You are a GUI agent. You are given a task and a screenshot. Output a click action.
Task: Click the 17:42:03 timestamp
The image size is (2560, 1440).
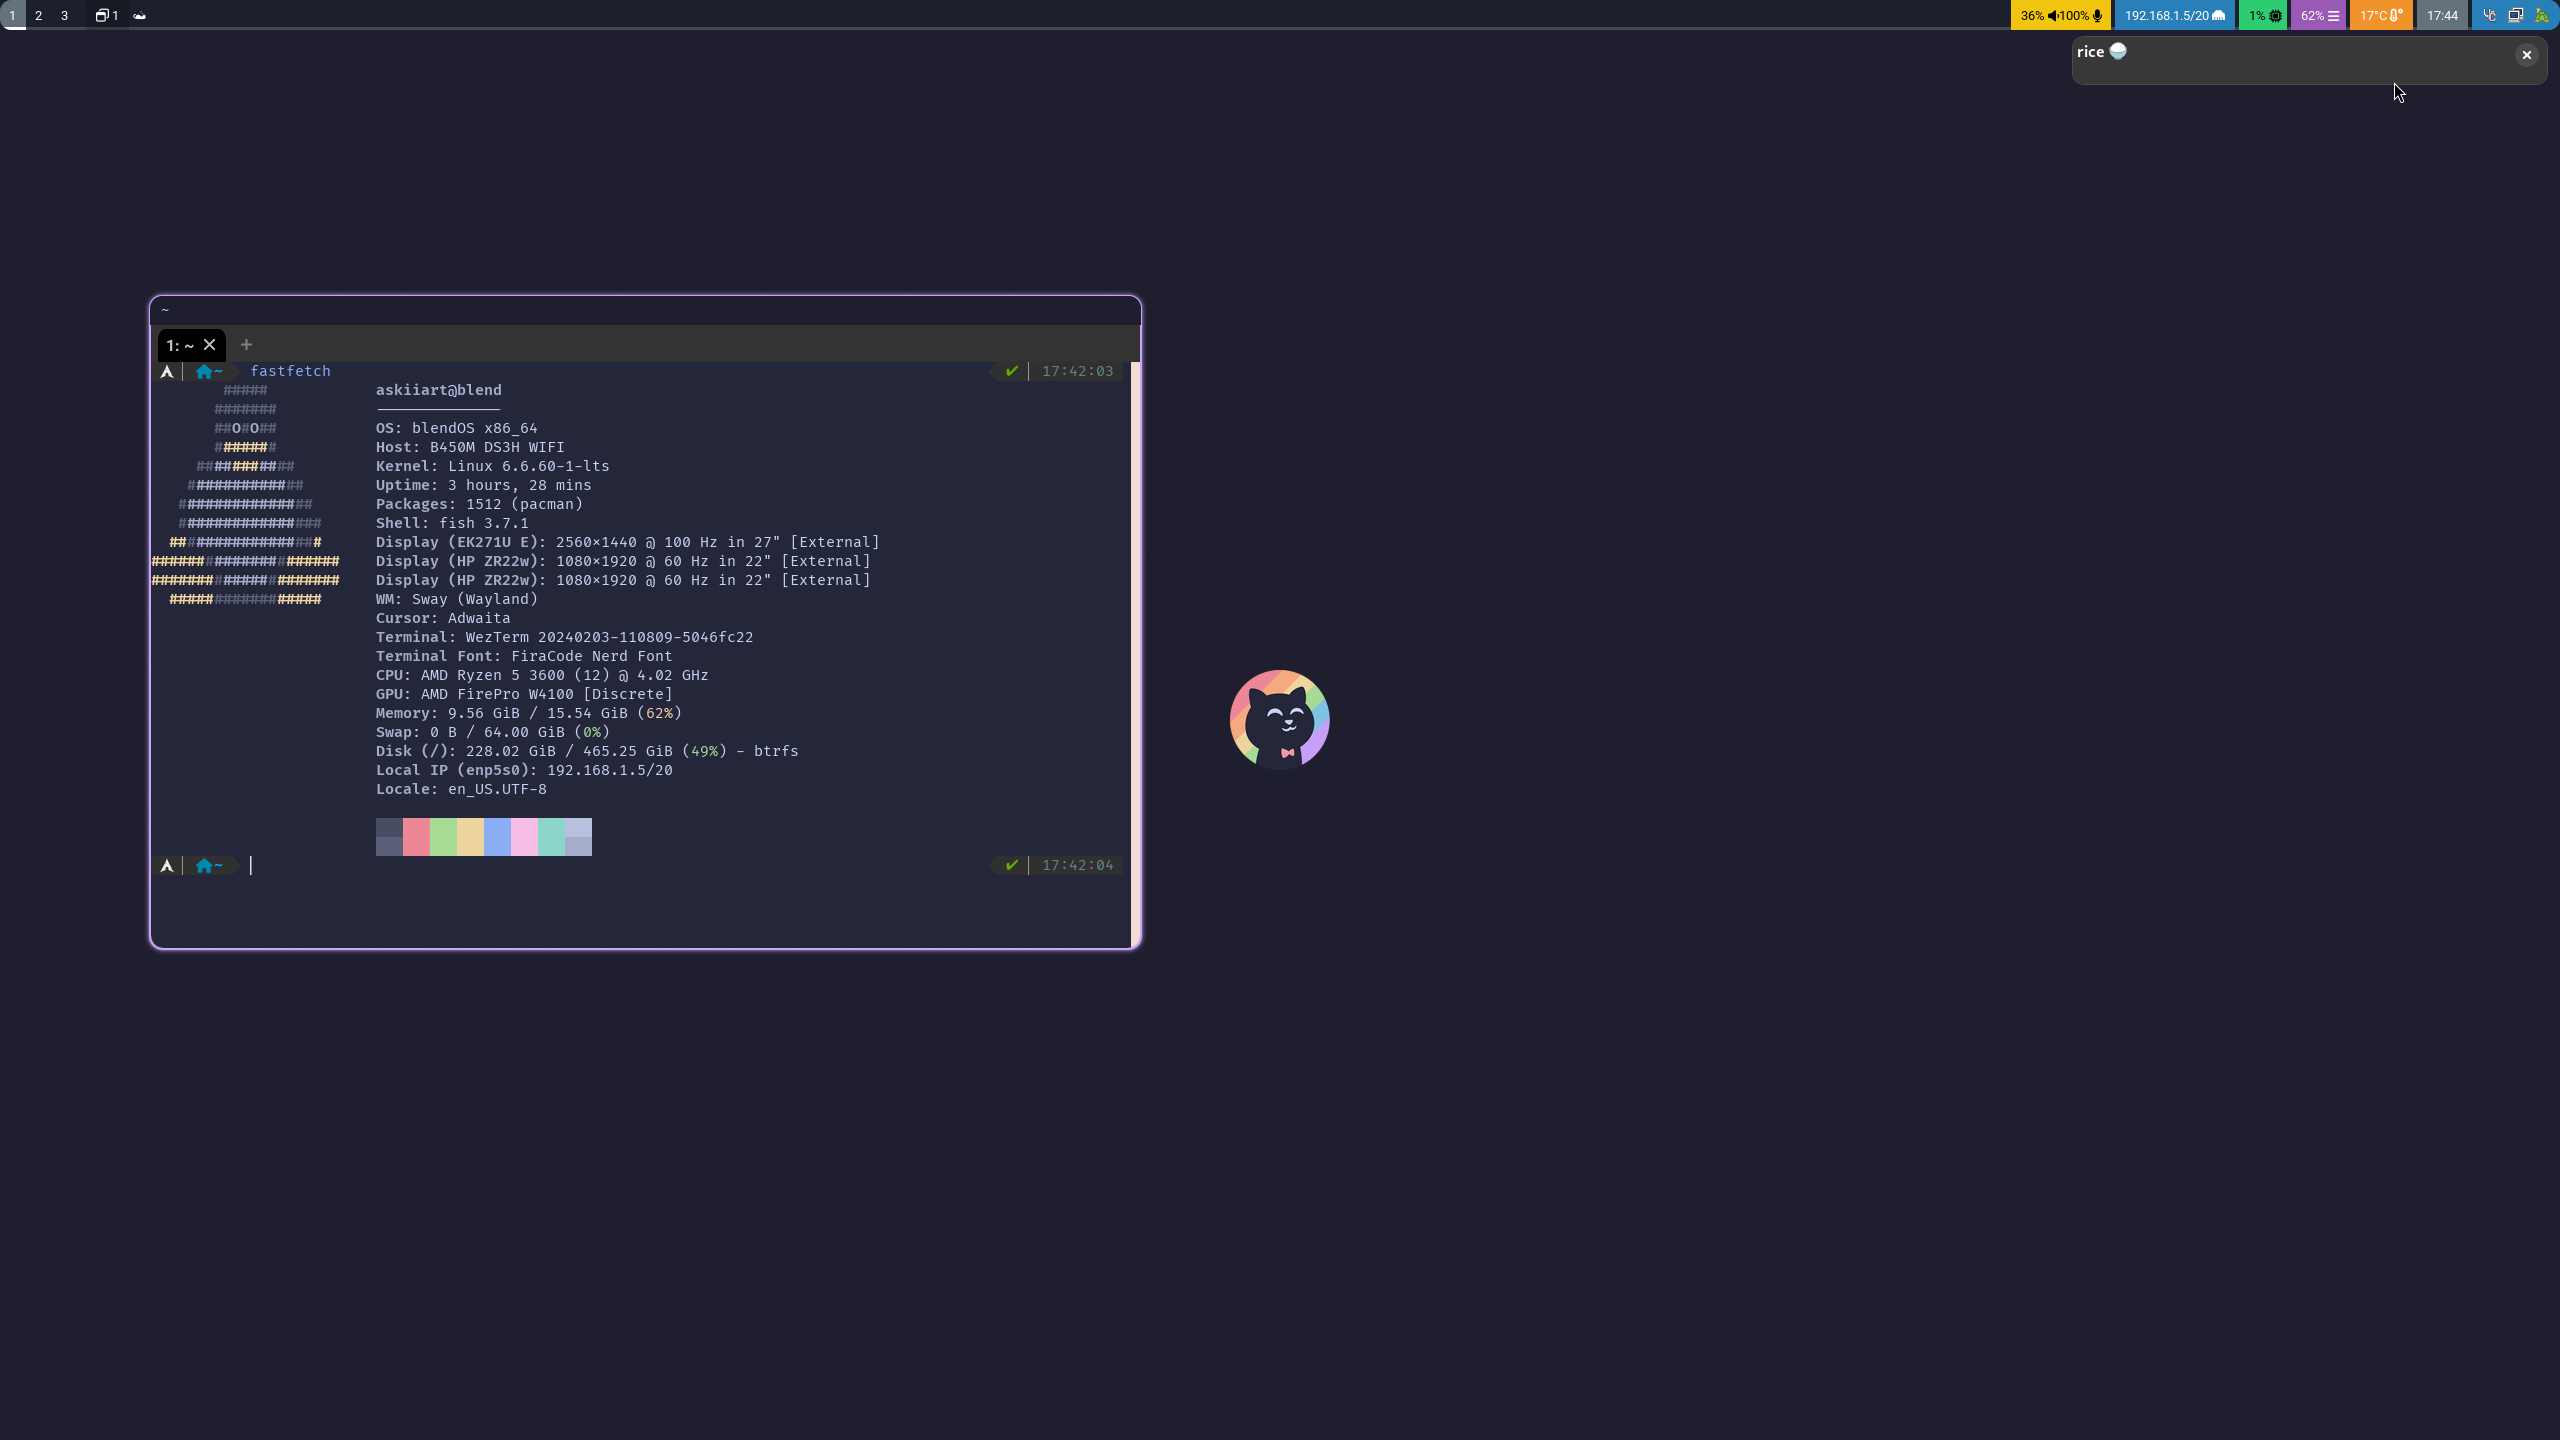click(1078, 371)
